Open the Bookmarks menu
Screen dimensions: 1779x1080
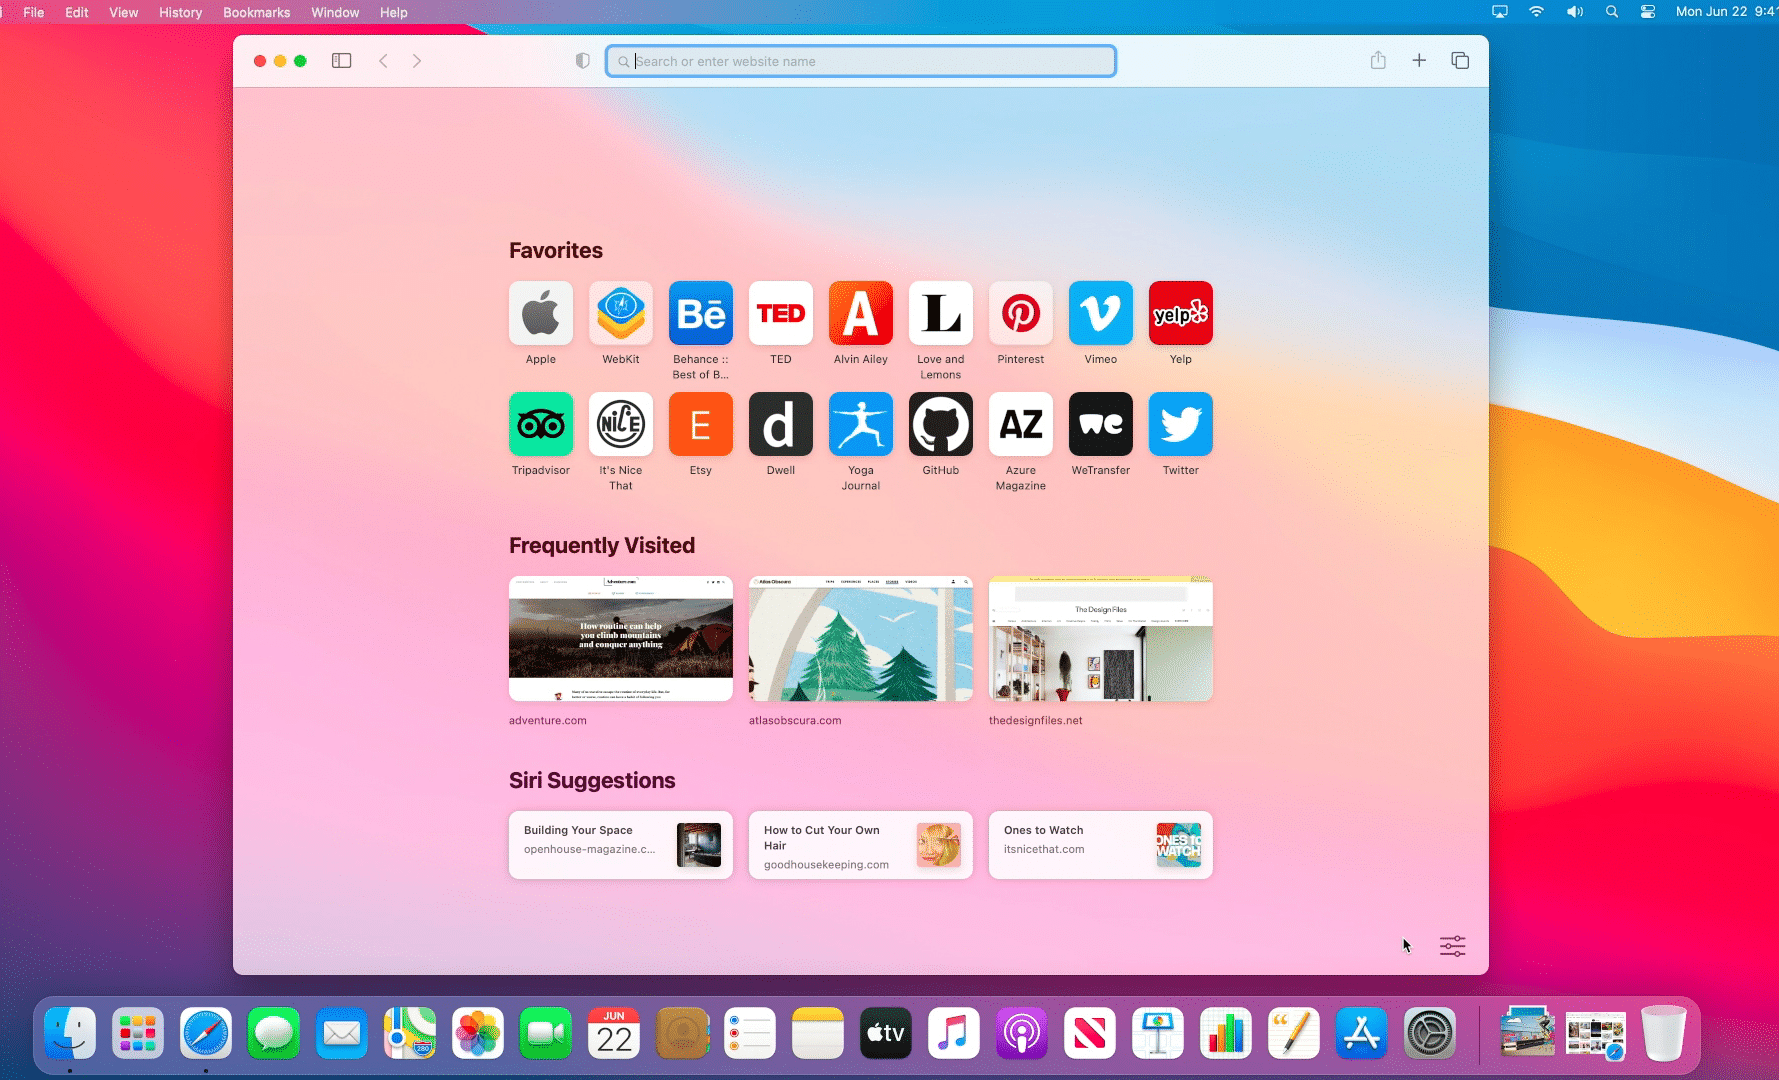point(256,12)
